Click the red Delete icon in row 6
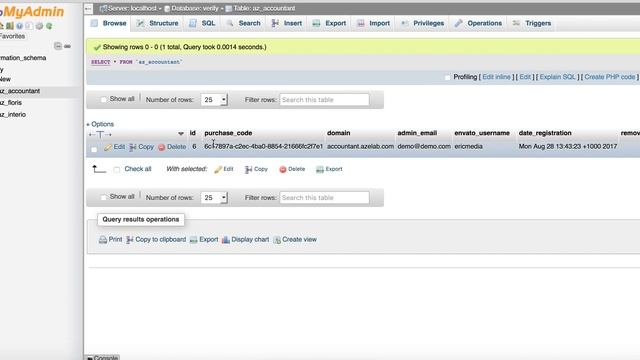 [162, 147]
